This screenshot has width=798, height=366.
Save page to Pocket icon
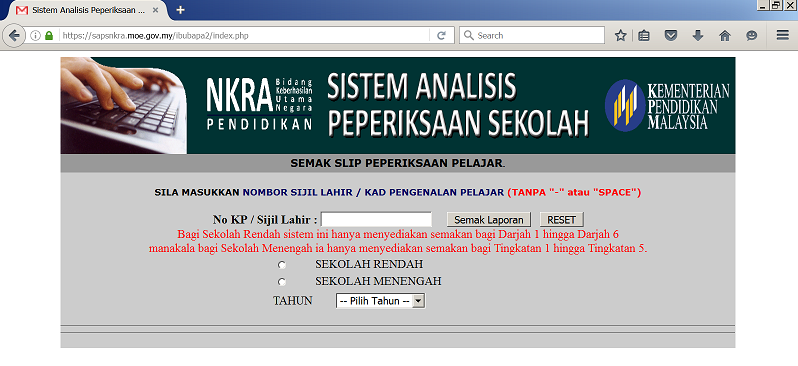pos(671,36)
